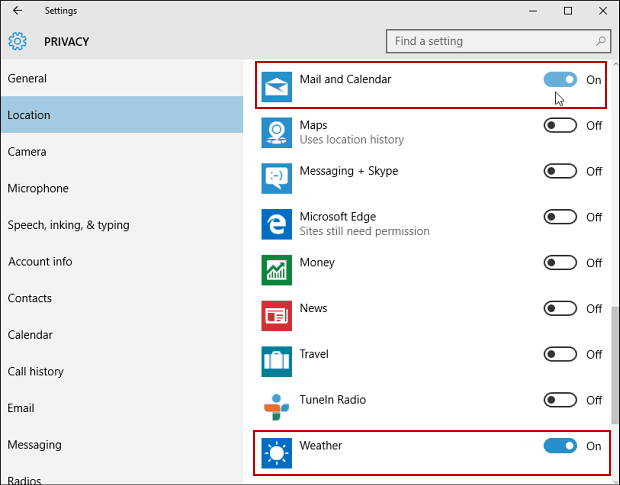Turn on Microsoft Edge location toggle
The height and width of the screenshot is (485, 620).
560,217
